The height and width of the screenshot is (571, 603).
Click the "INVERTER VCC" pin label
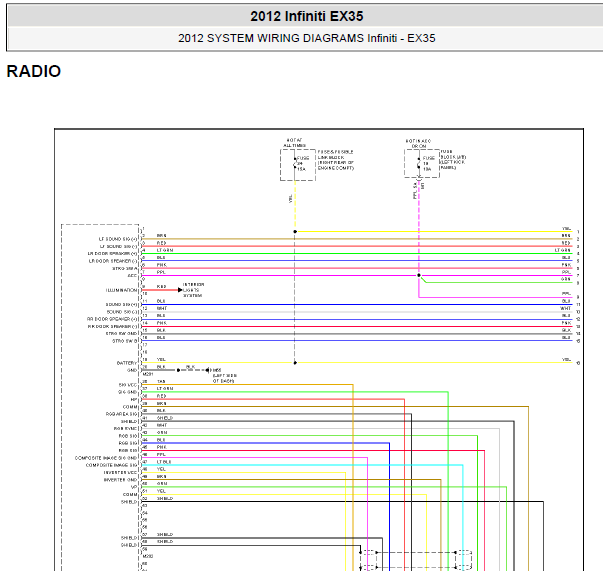tap(120, 473)
